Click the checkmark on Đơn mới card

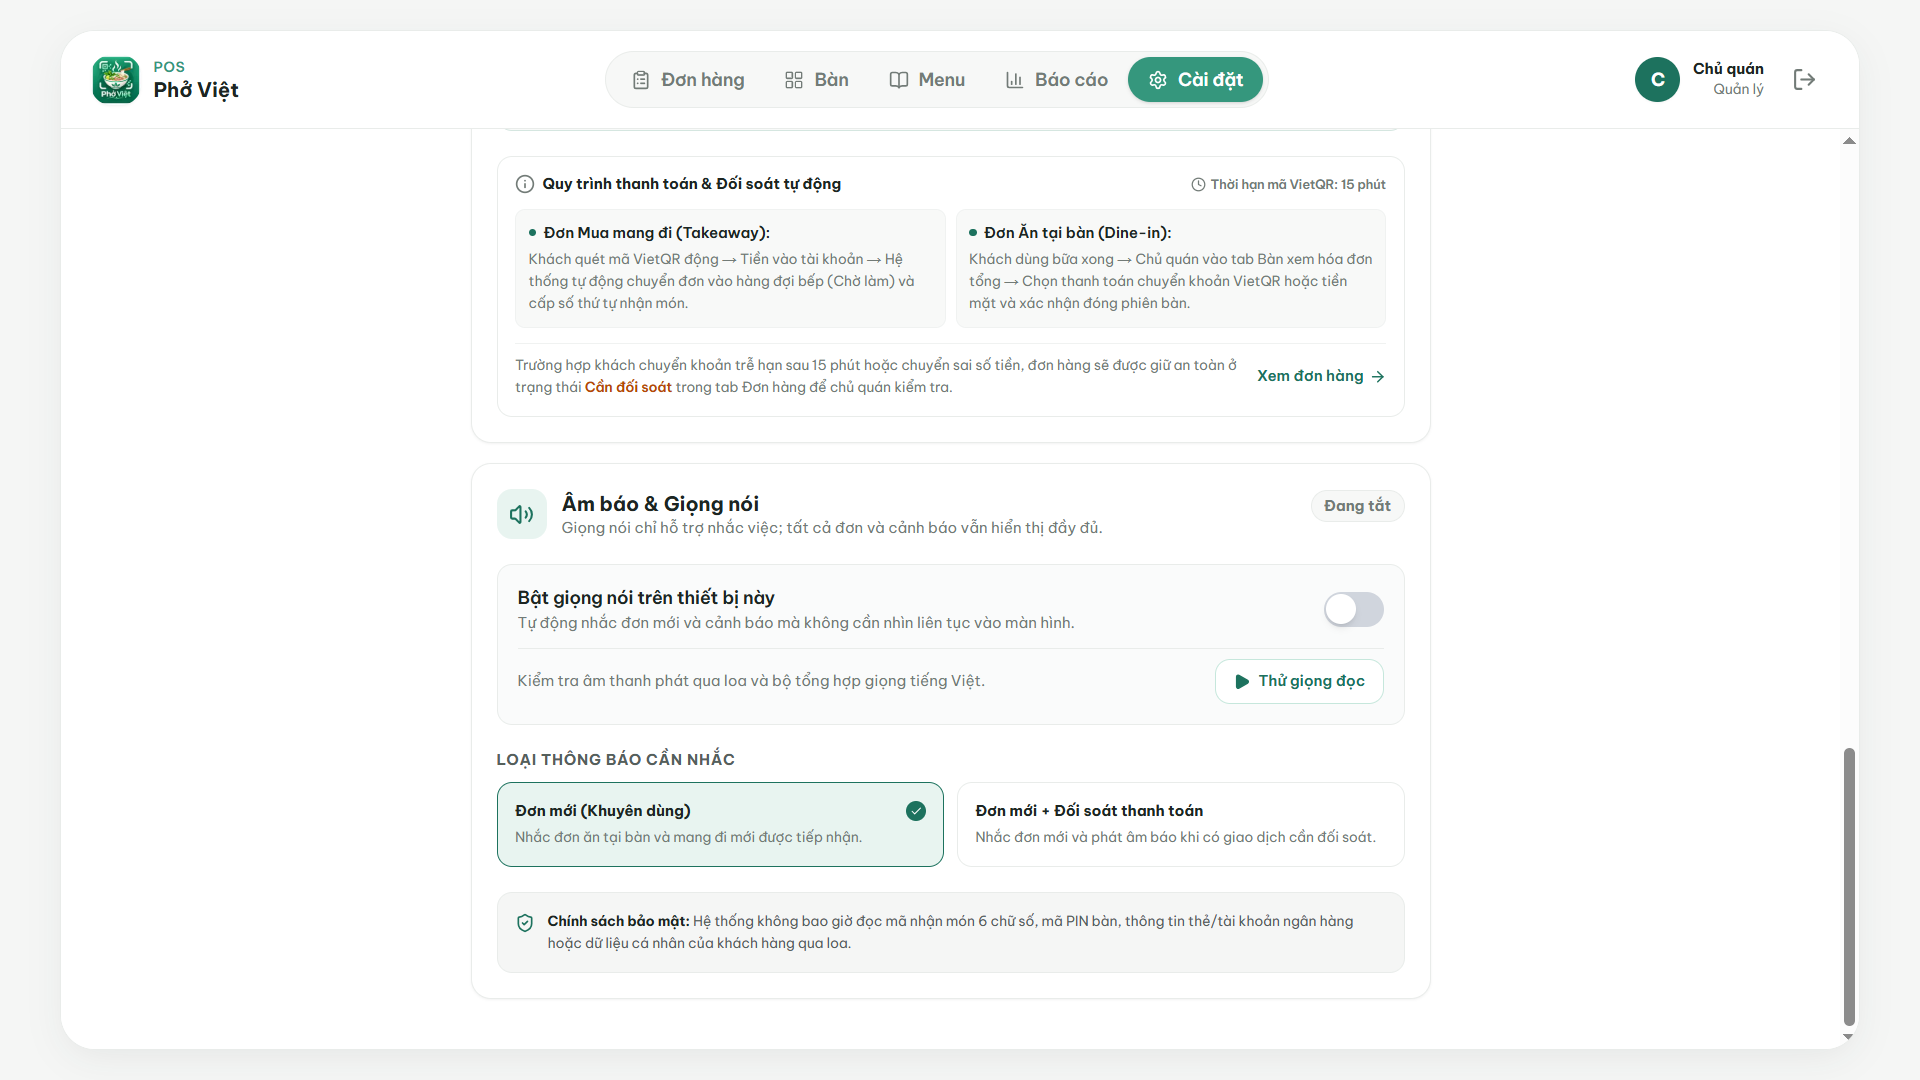coord(916,811)
